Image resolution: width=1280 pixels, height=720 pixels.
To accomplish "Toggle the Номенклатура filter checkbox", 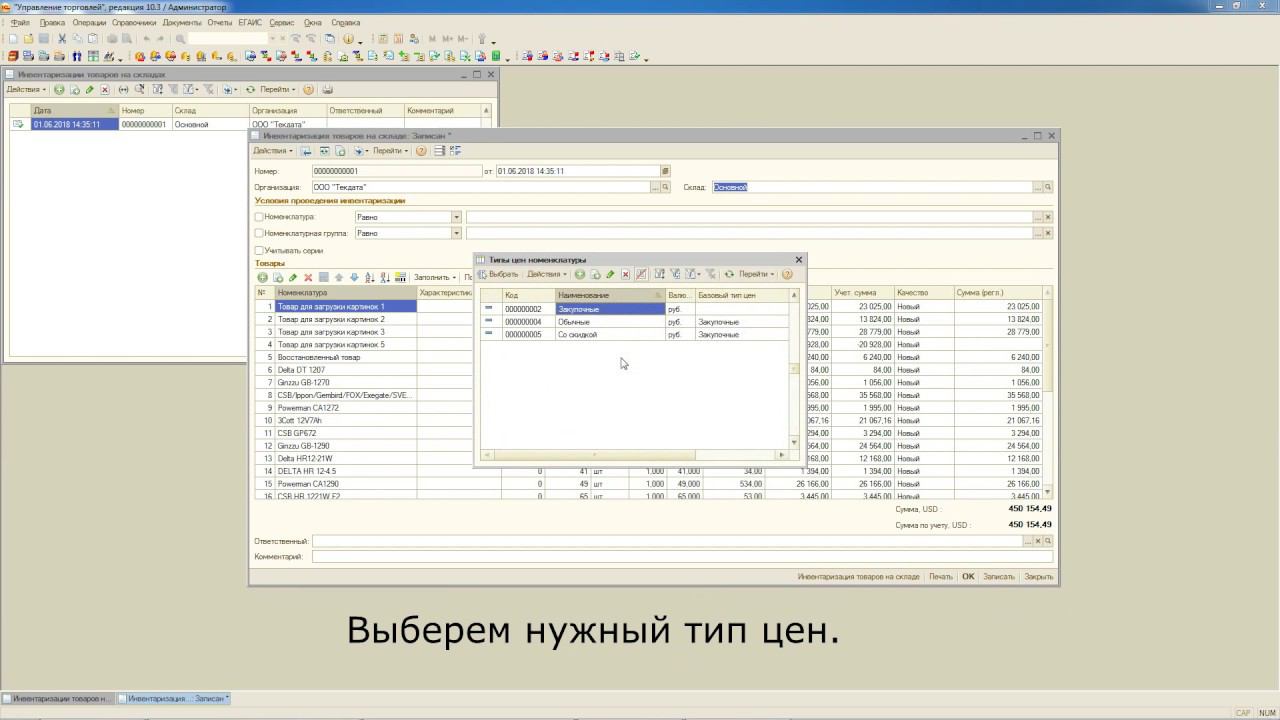I will pyautogui.click(x=259, y=217).
